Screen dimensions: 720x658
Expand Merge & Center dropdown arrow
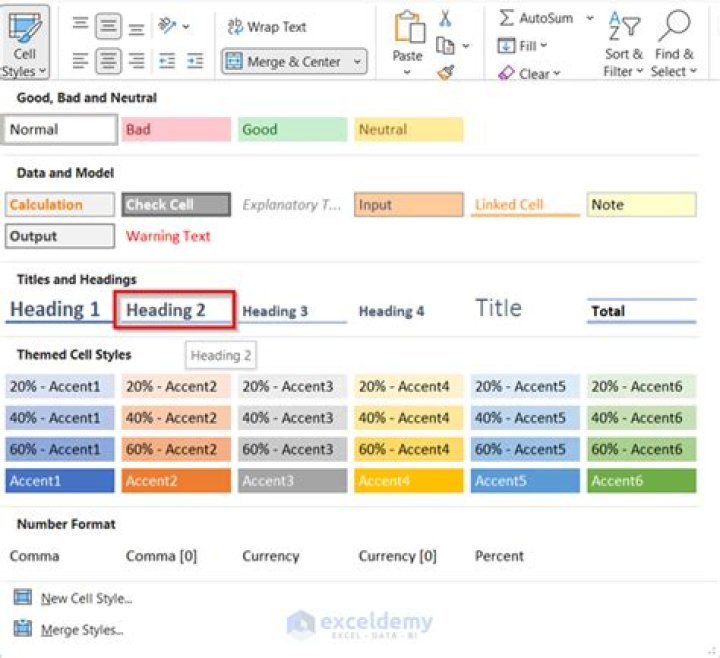pos(357,61)
